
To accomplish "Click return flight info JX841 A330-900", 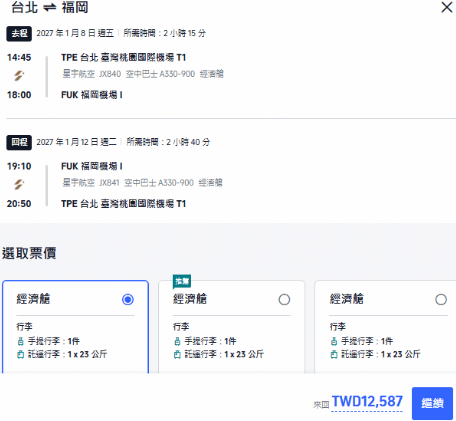I will (142, 183).
